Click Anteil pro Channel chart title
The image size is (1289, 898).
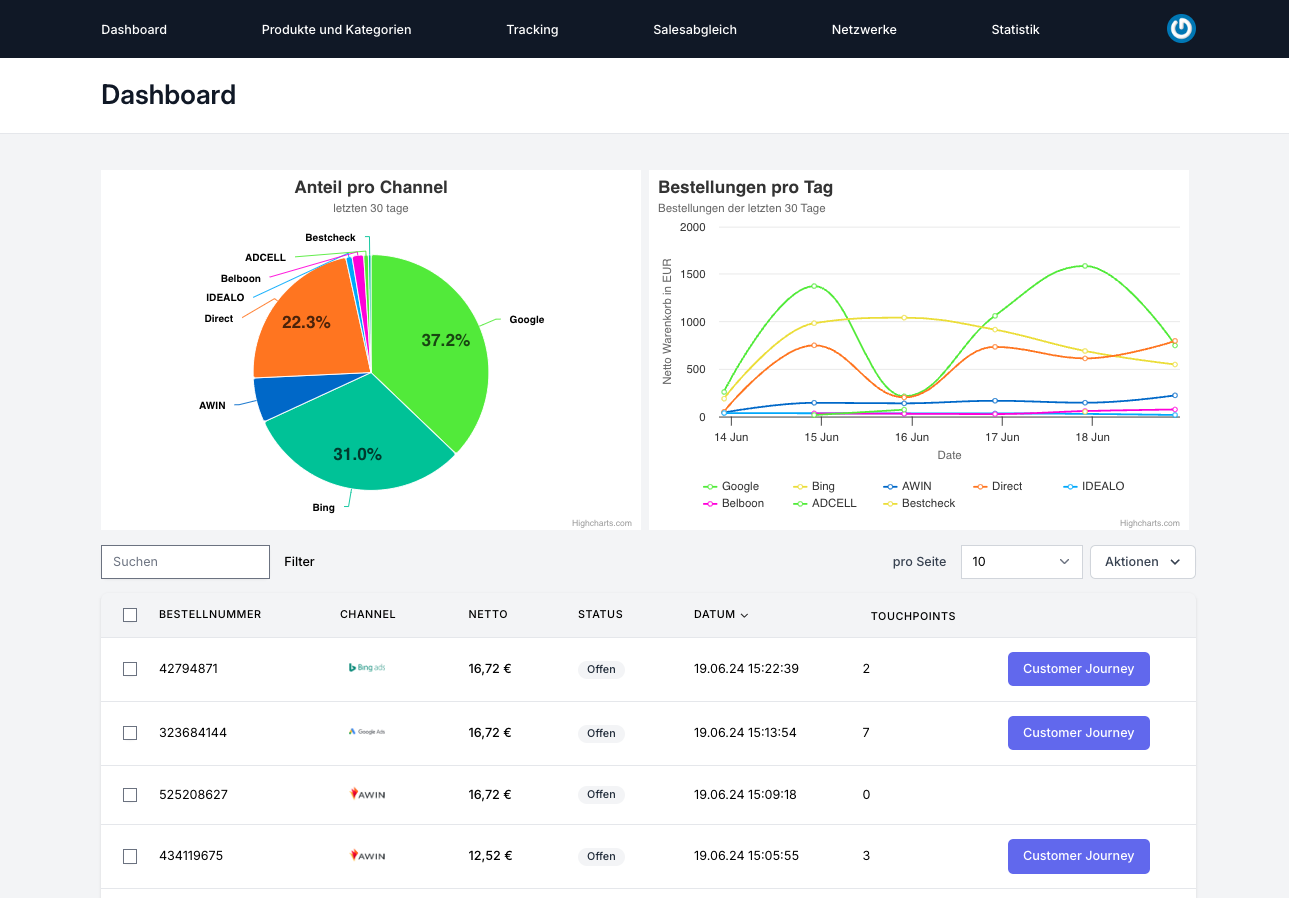coord(371,187)
